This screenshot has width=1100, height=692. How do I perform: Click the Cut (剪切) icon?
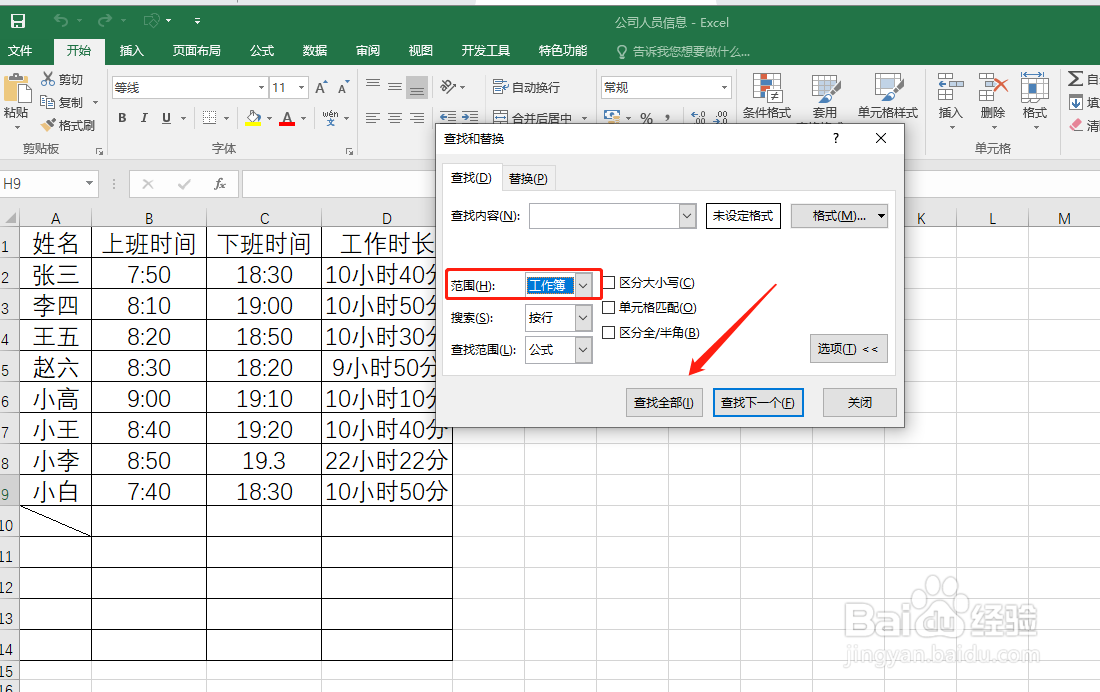coord(47,79)
